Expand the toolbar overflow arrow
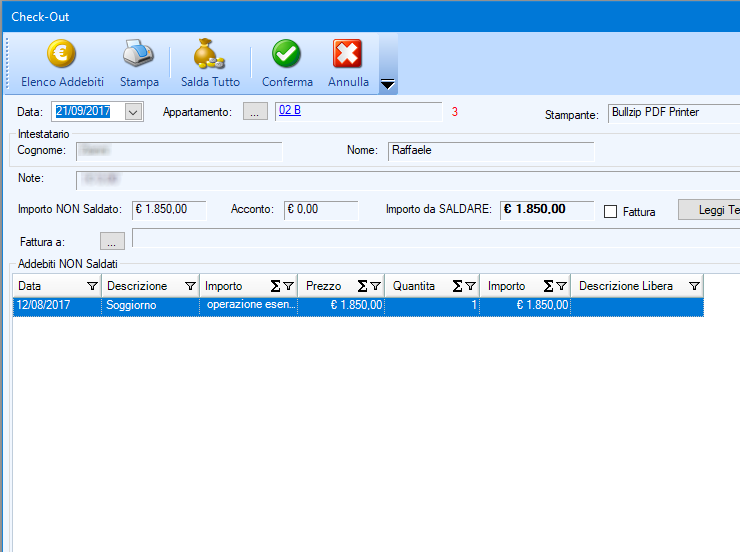 click(388, 83)
